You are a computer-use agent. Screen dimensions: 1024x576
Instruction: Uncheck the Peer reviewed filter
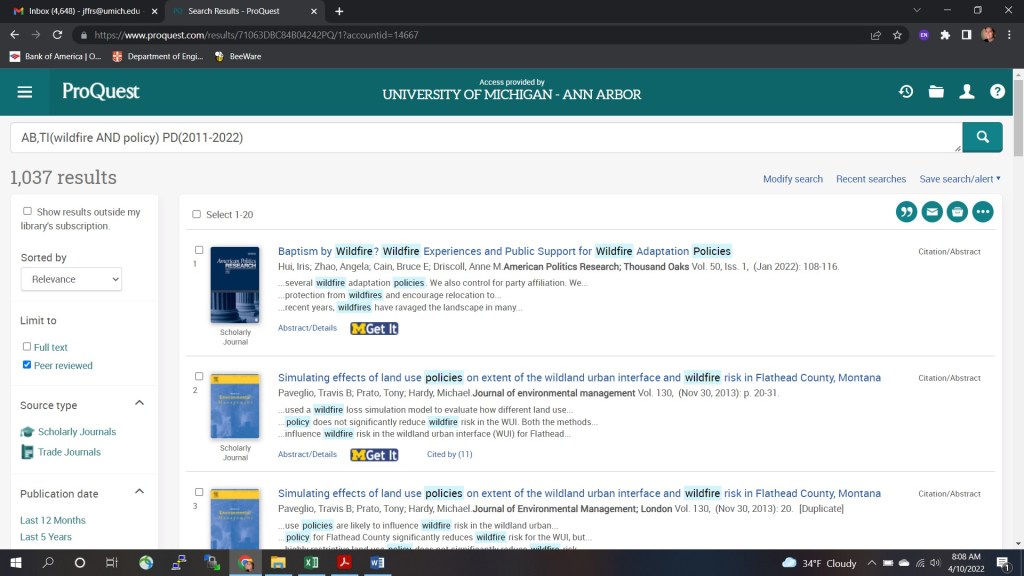(27, 365)
